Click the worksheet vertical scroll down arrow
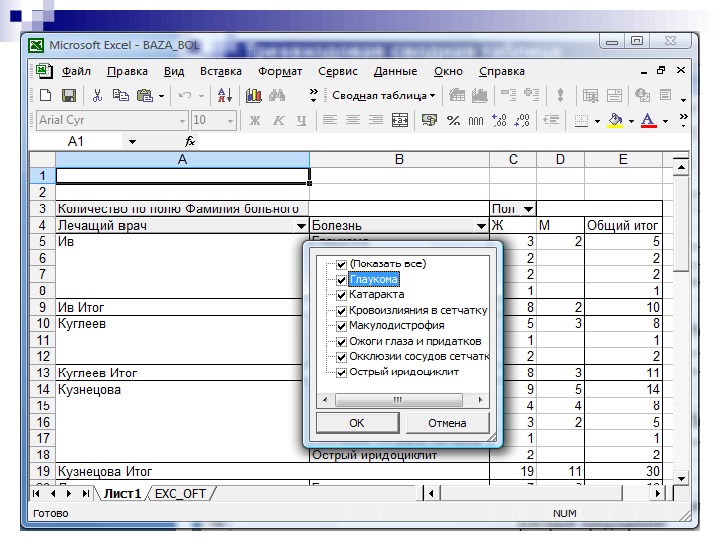Image resolution: width=720 pixels, height=540 pixels. pyautogui.click(x=681, y=478)
